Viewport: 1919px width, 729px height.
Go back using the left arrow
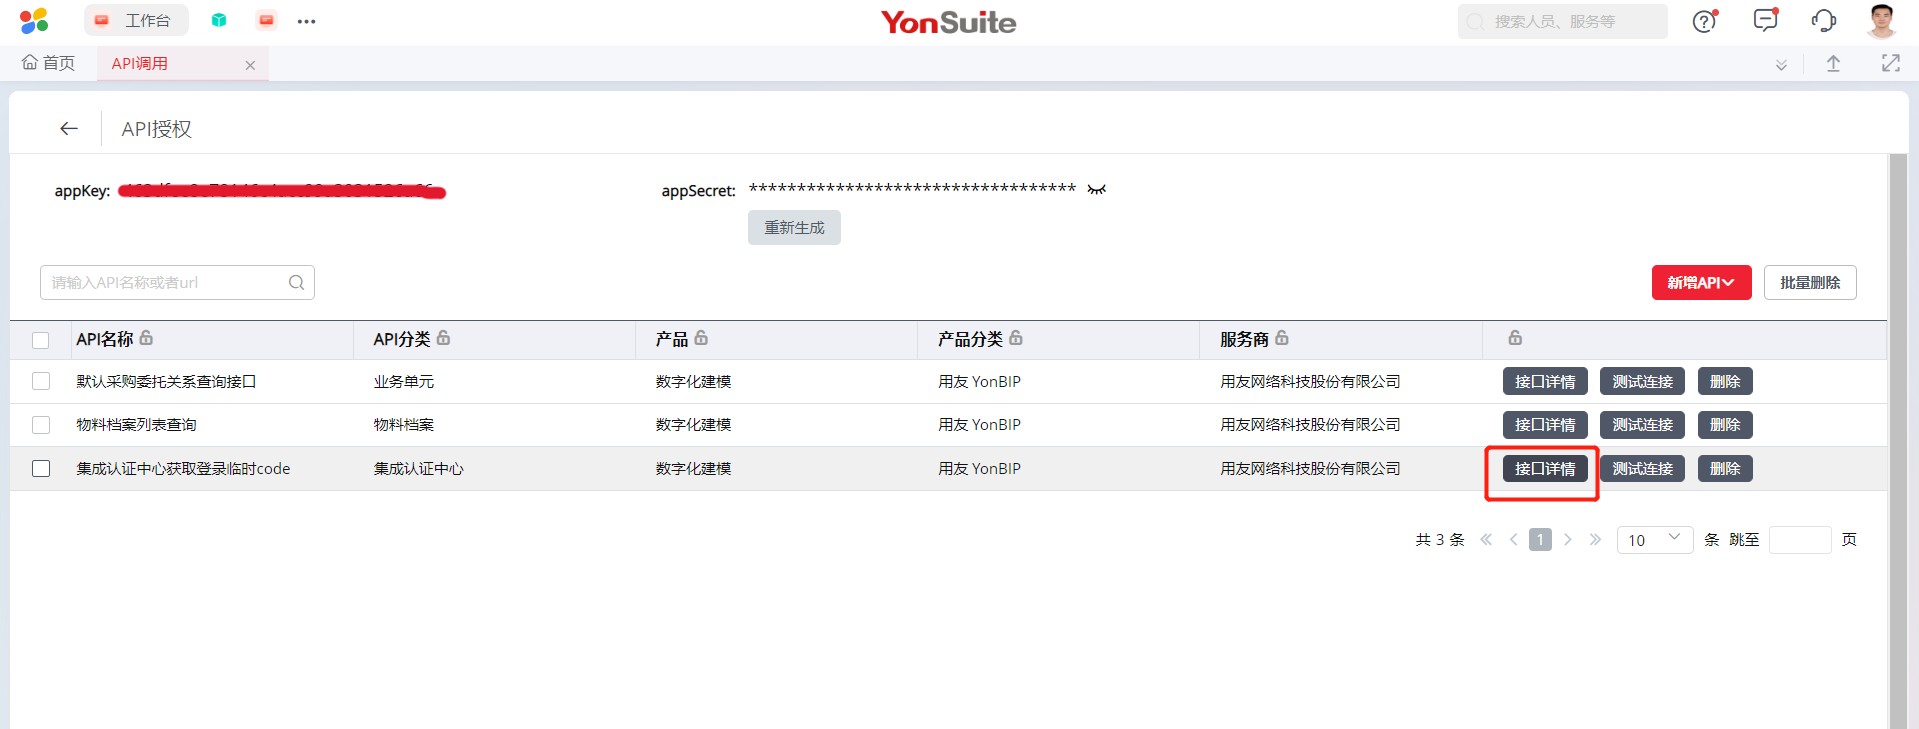click(69, 128)
